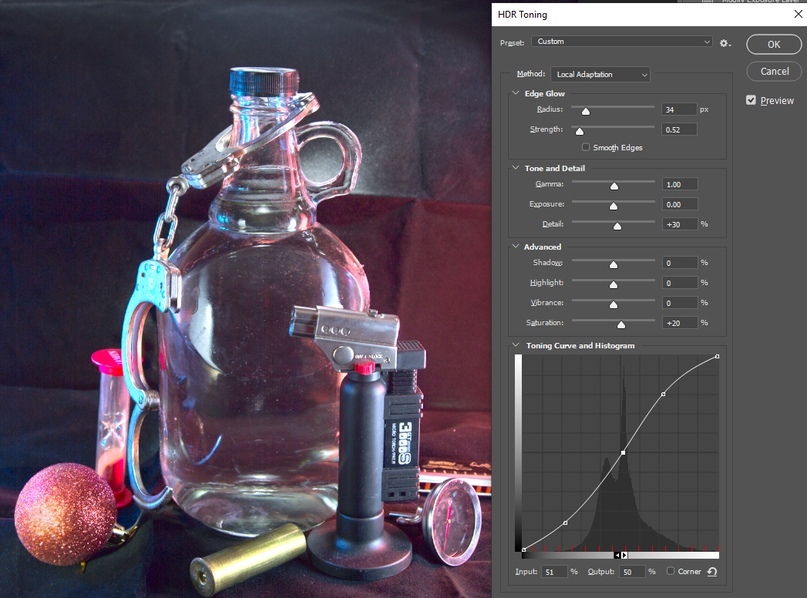Click the Cancel button
This screenshot has width=807, height=598.
775,72
